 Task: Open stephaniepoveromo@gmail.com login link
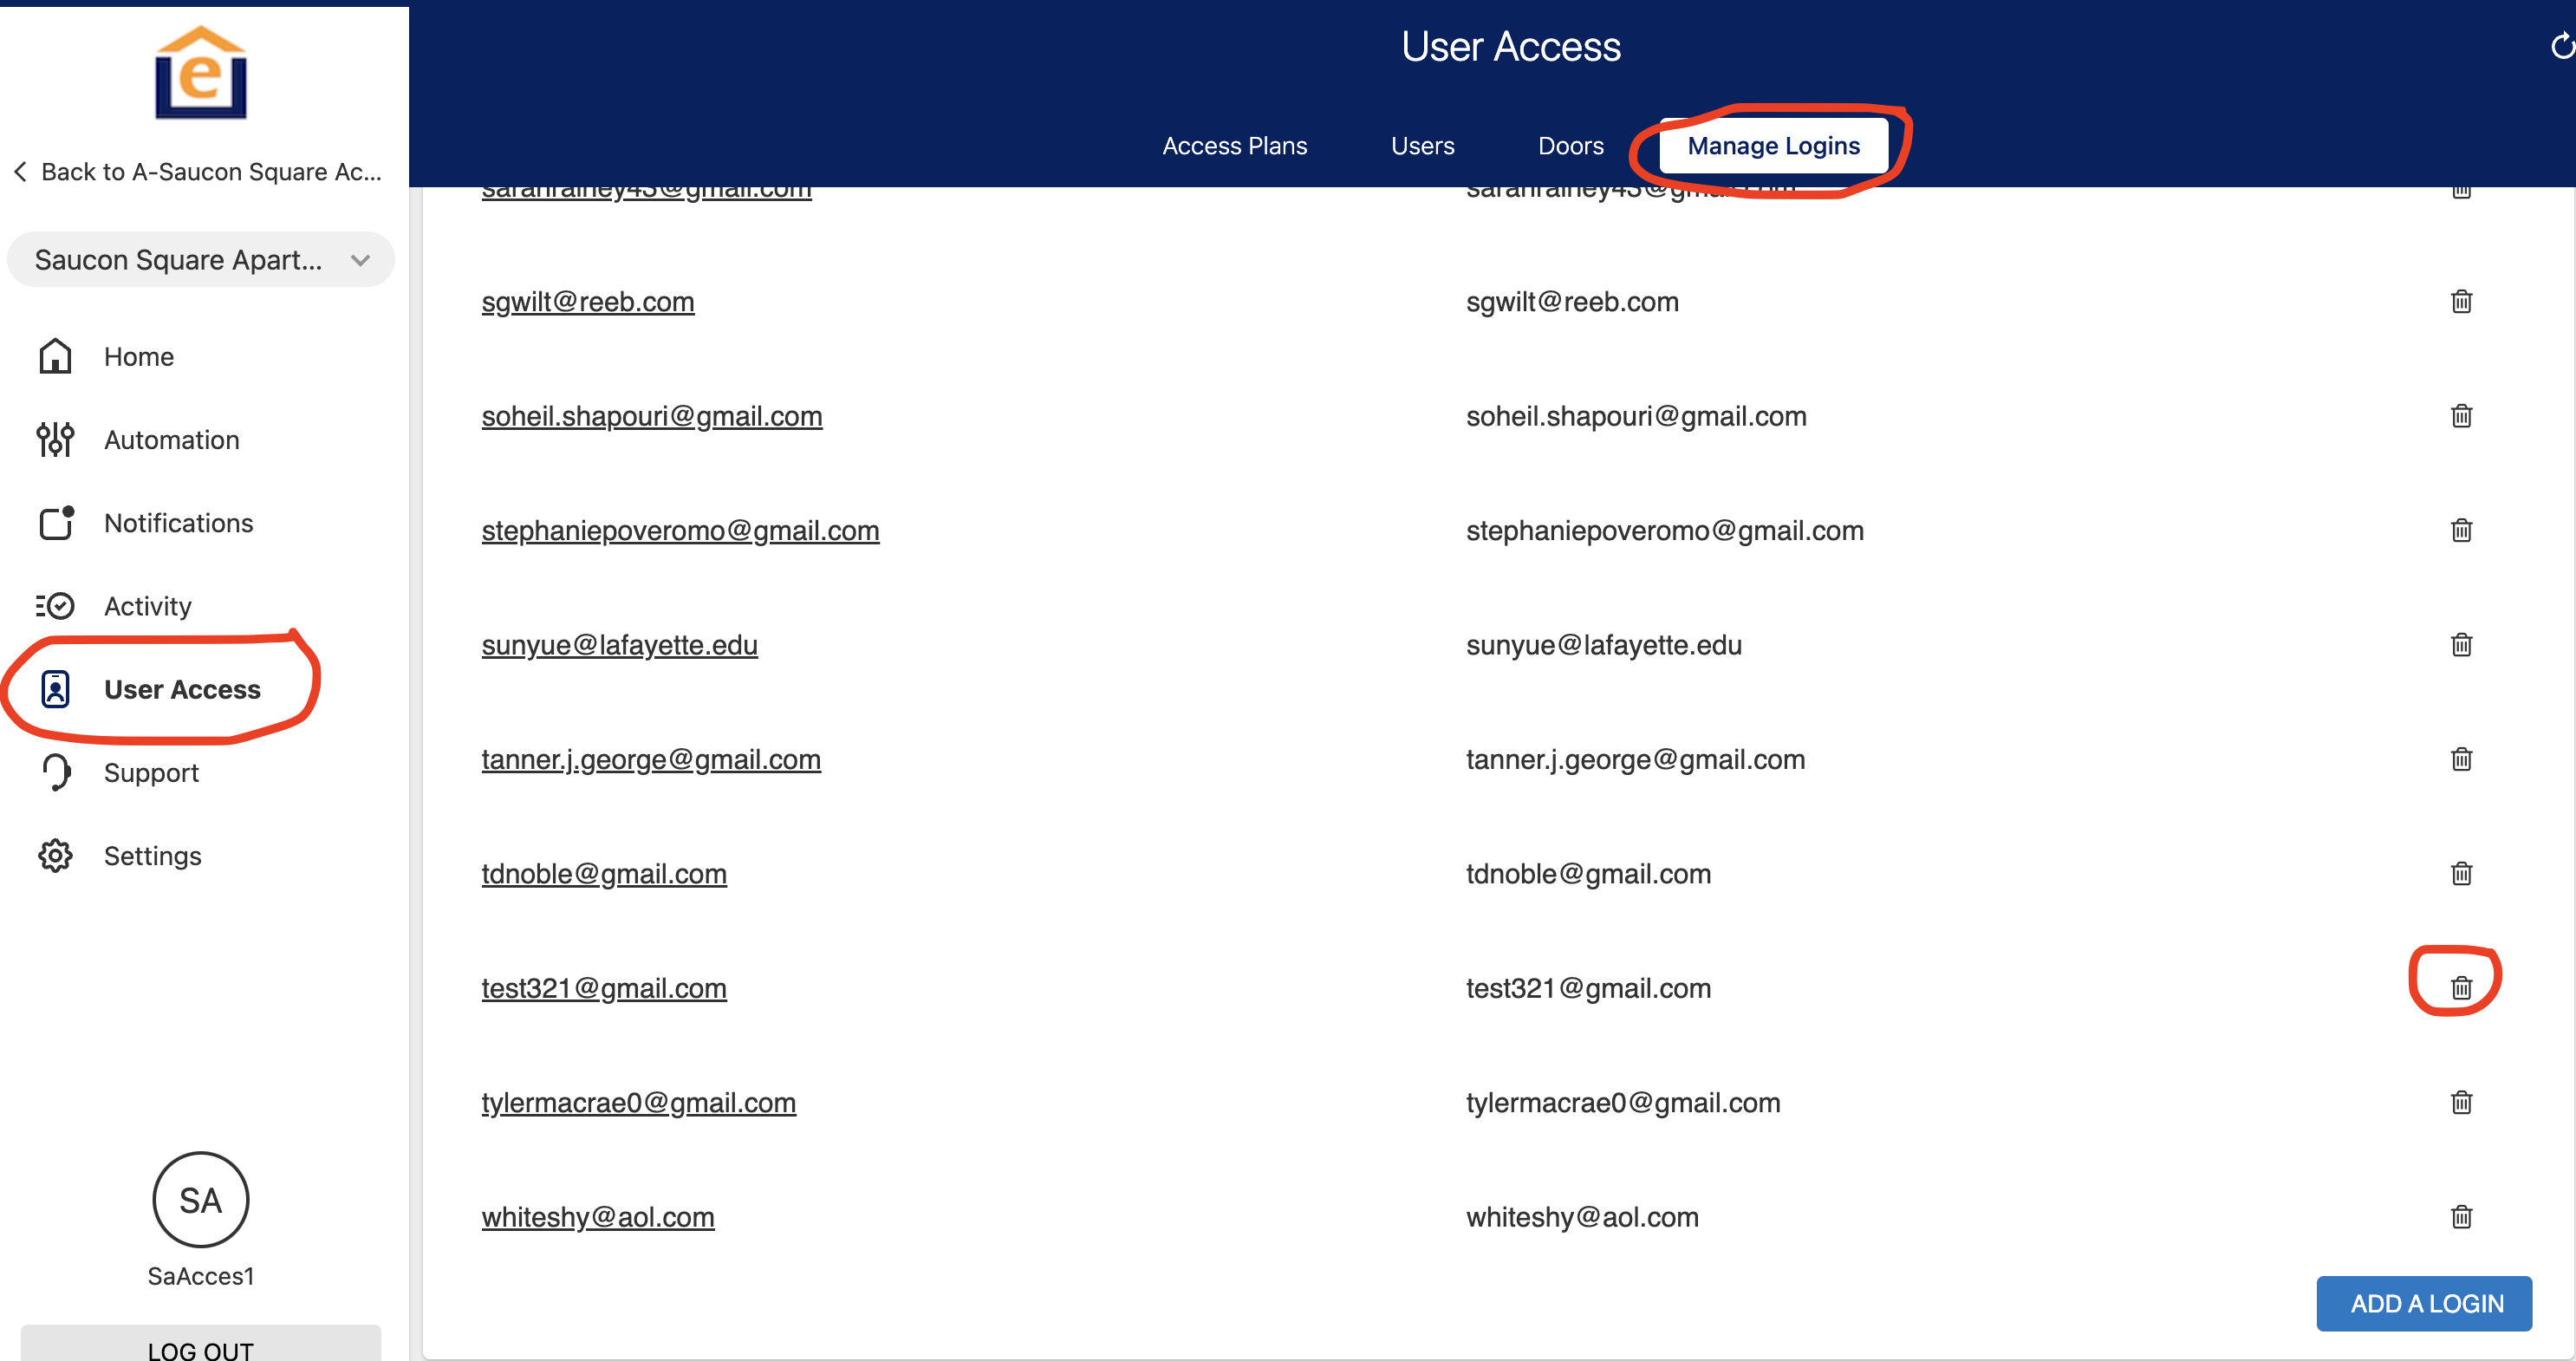pyautogui.click(x=680, y=531)
